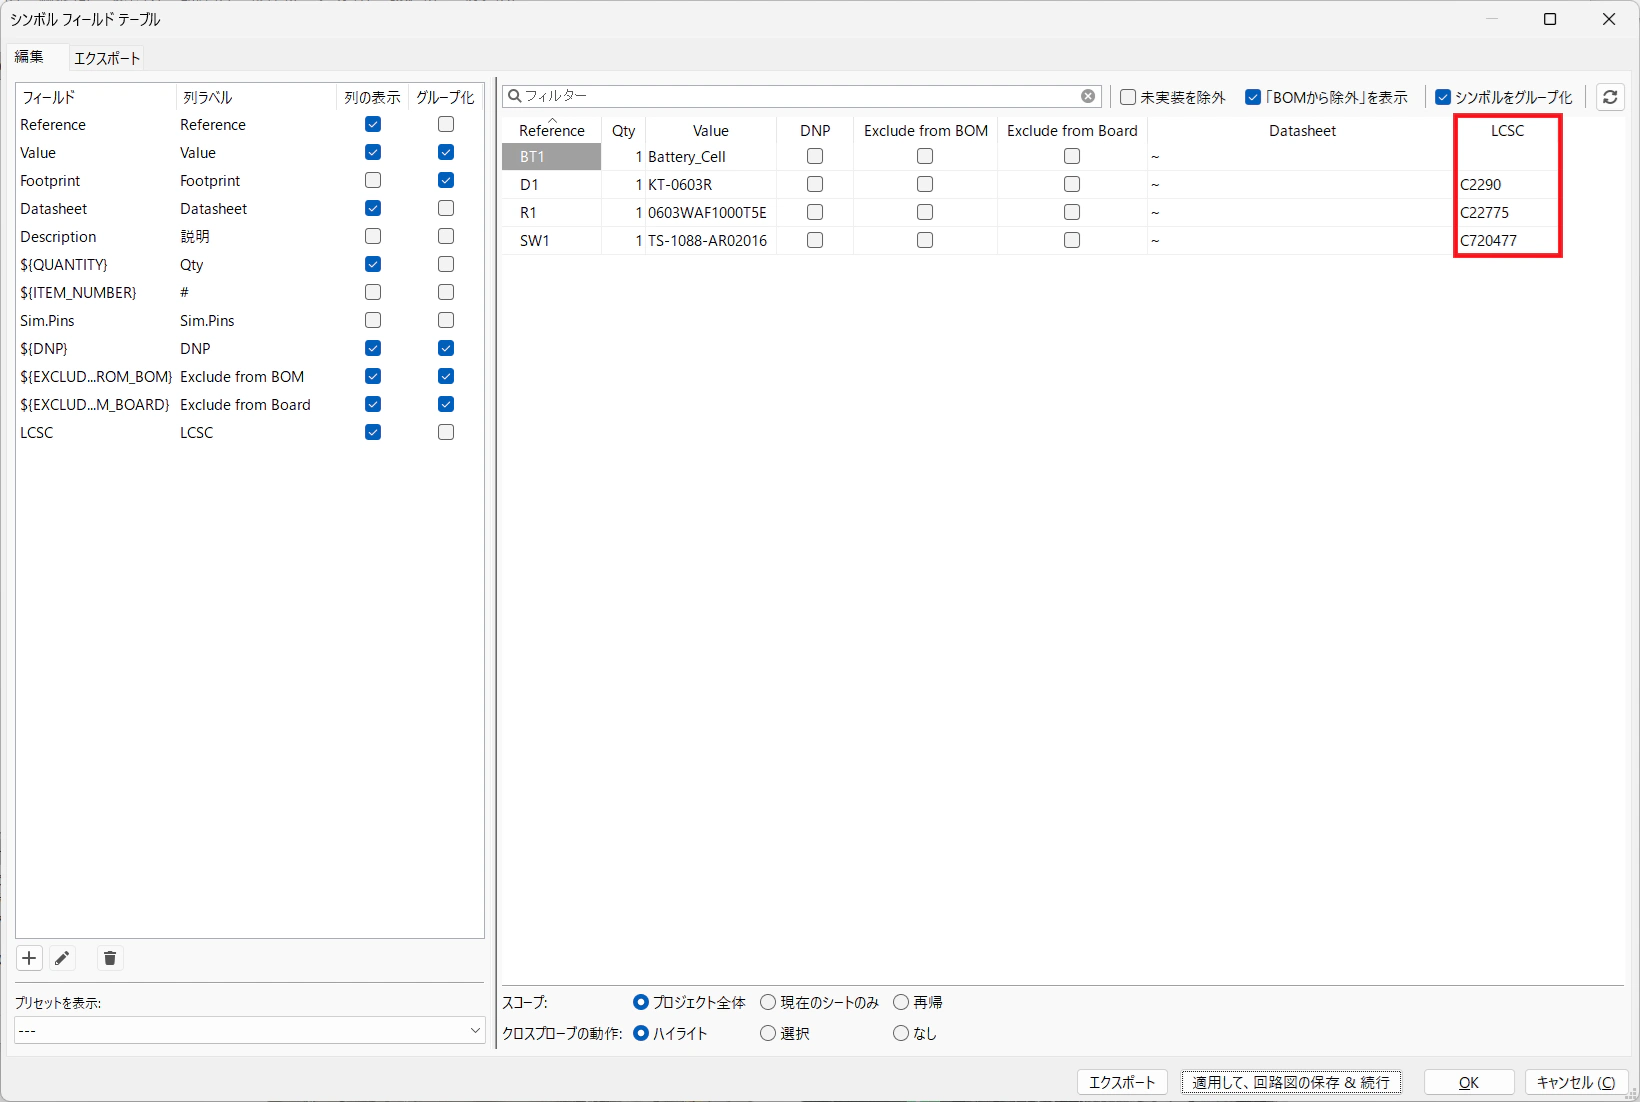
Task: Click the add field plus icon
Action: (x=29, y=958)
